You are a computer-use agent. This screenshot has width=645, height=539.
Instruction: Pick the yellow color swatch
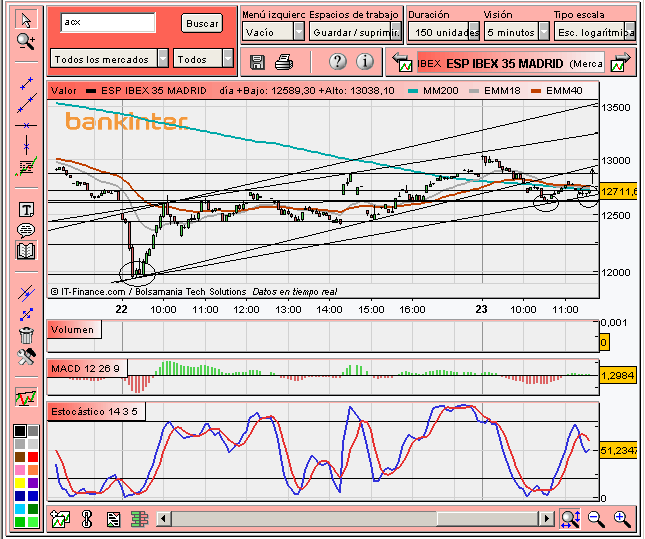[x=20, y=483]
